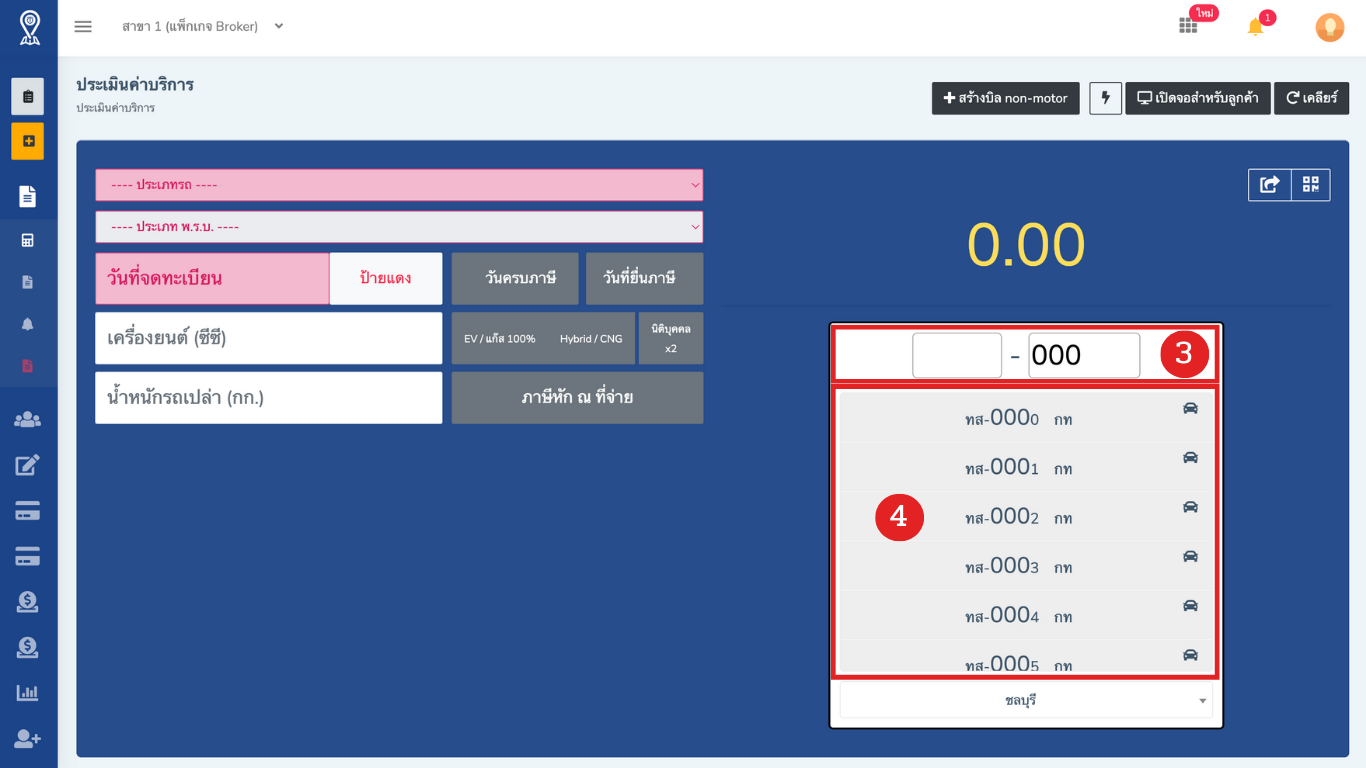
Task: Click the app logo in the sidebar
Action: pyautogui.click(x=29, y=28)
